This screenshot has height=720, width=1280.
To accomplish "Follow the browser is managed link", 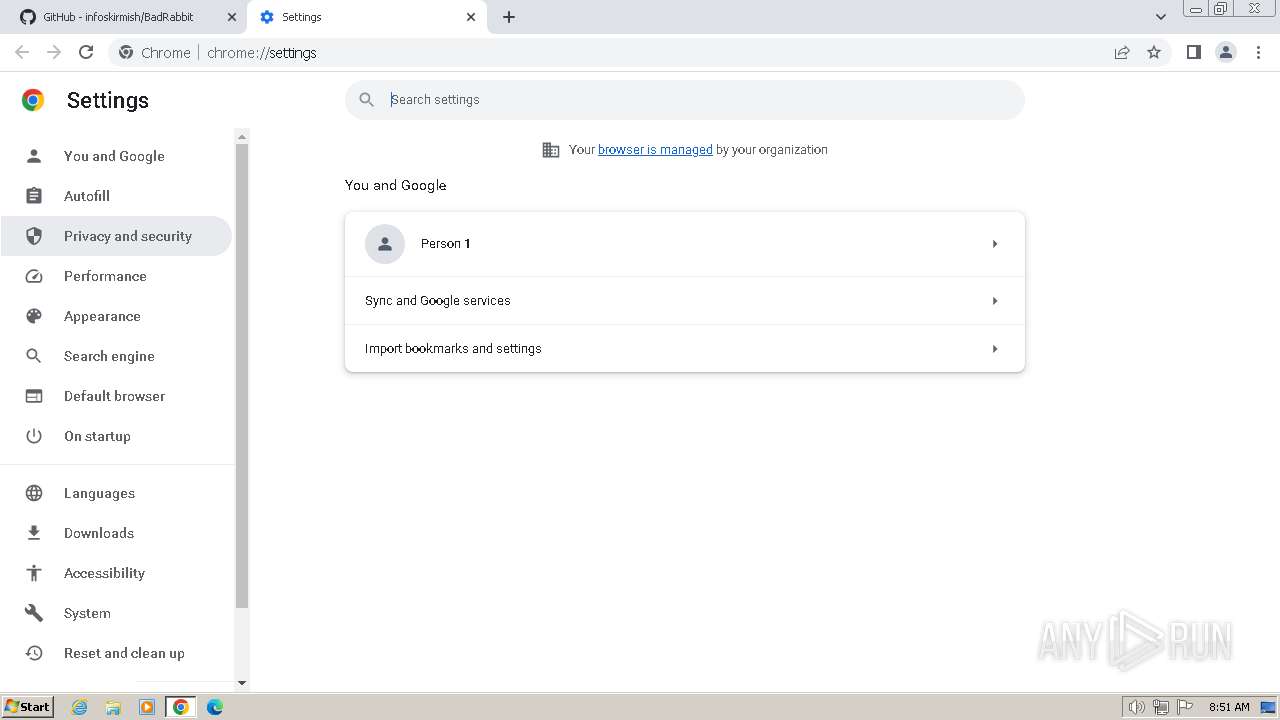I will click(x=655, y=150).
